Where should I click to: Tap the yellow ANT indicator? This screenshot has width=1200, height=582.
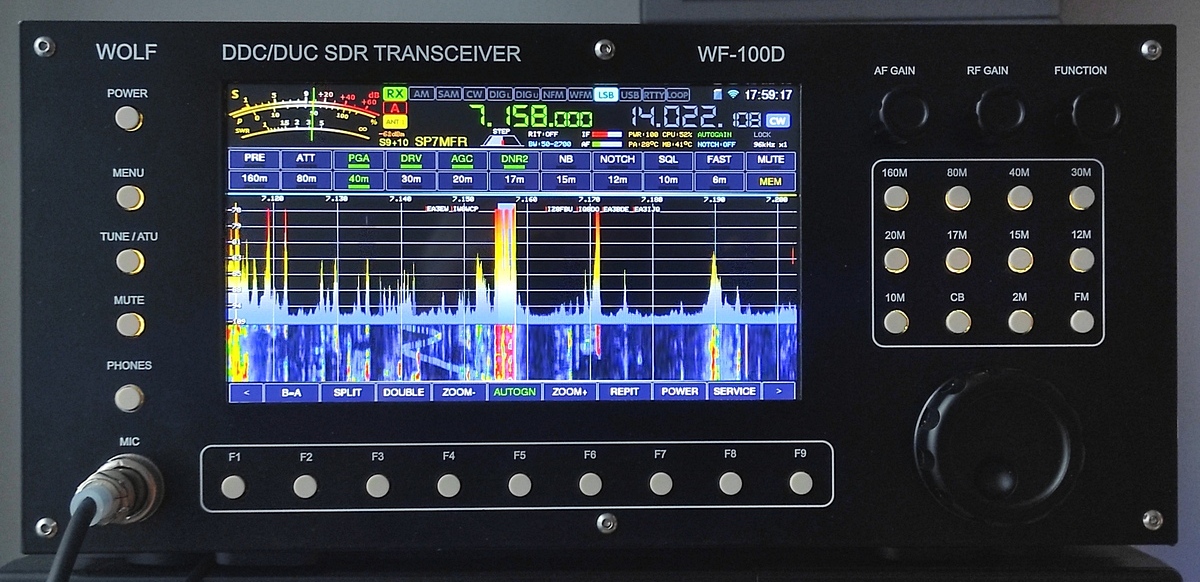(394, 122)
